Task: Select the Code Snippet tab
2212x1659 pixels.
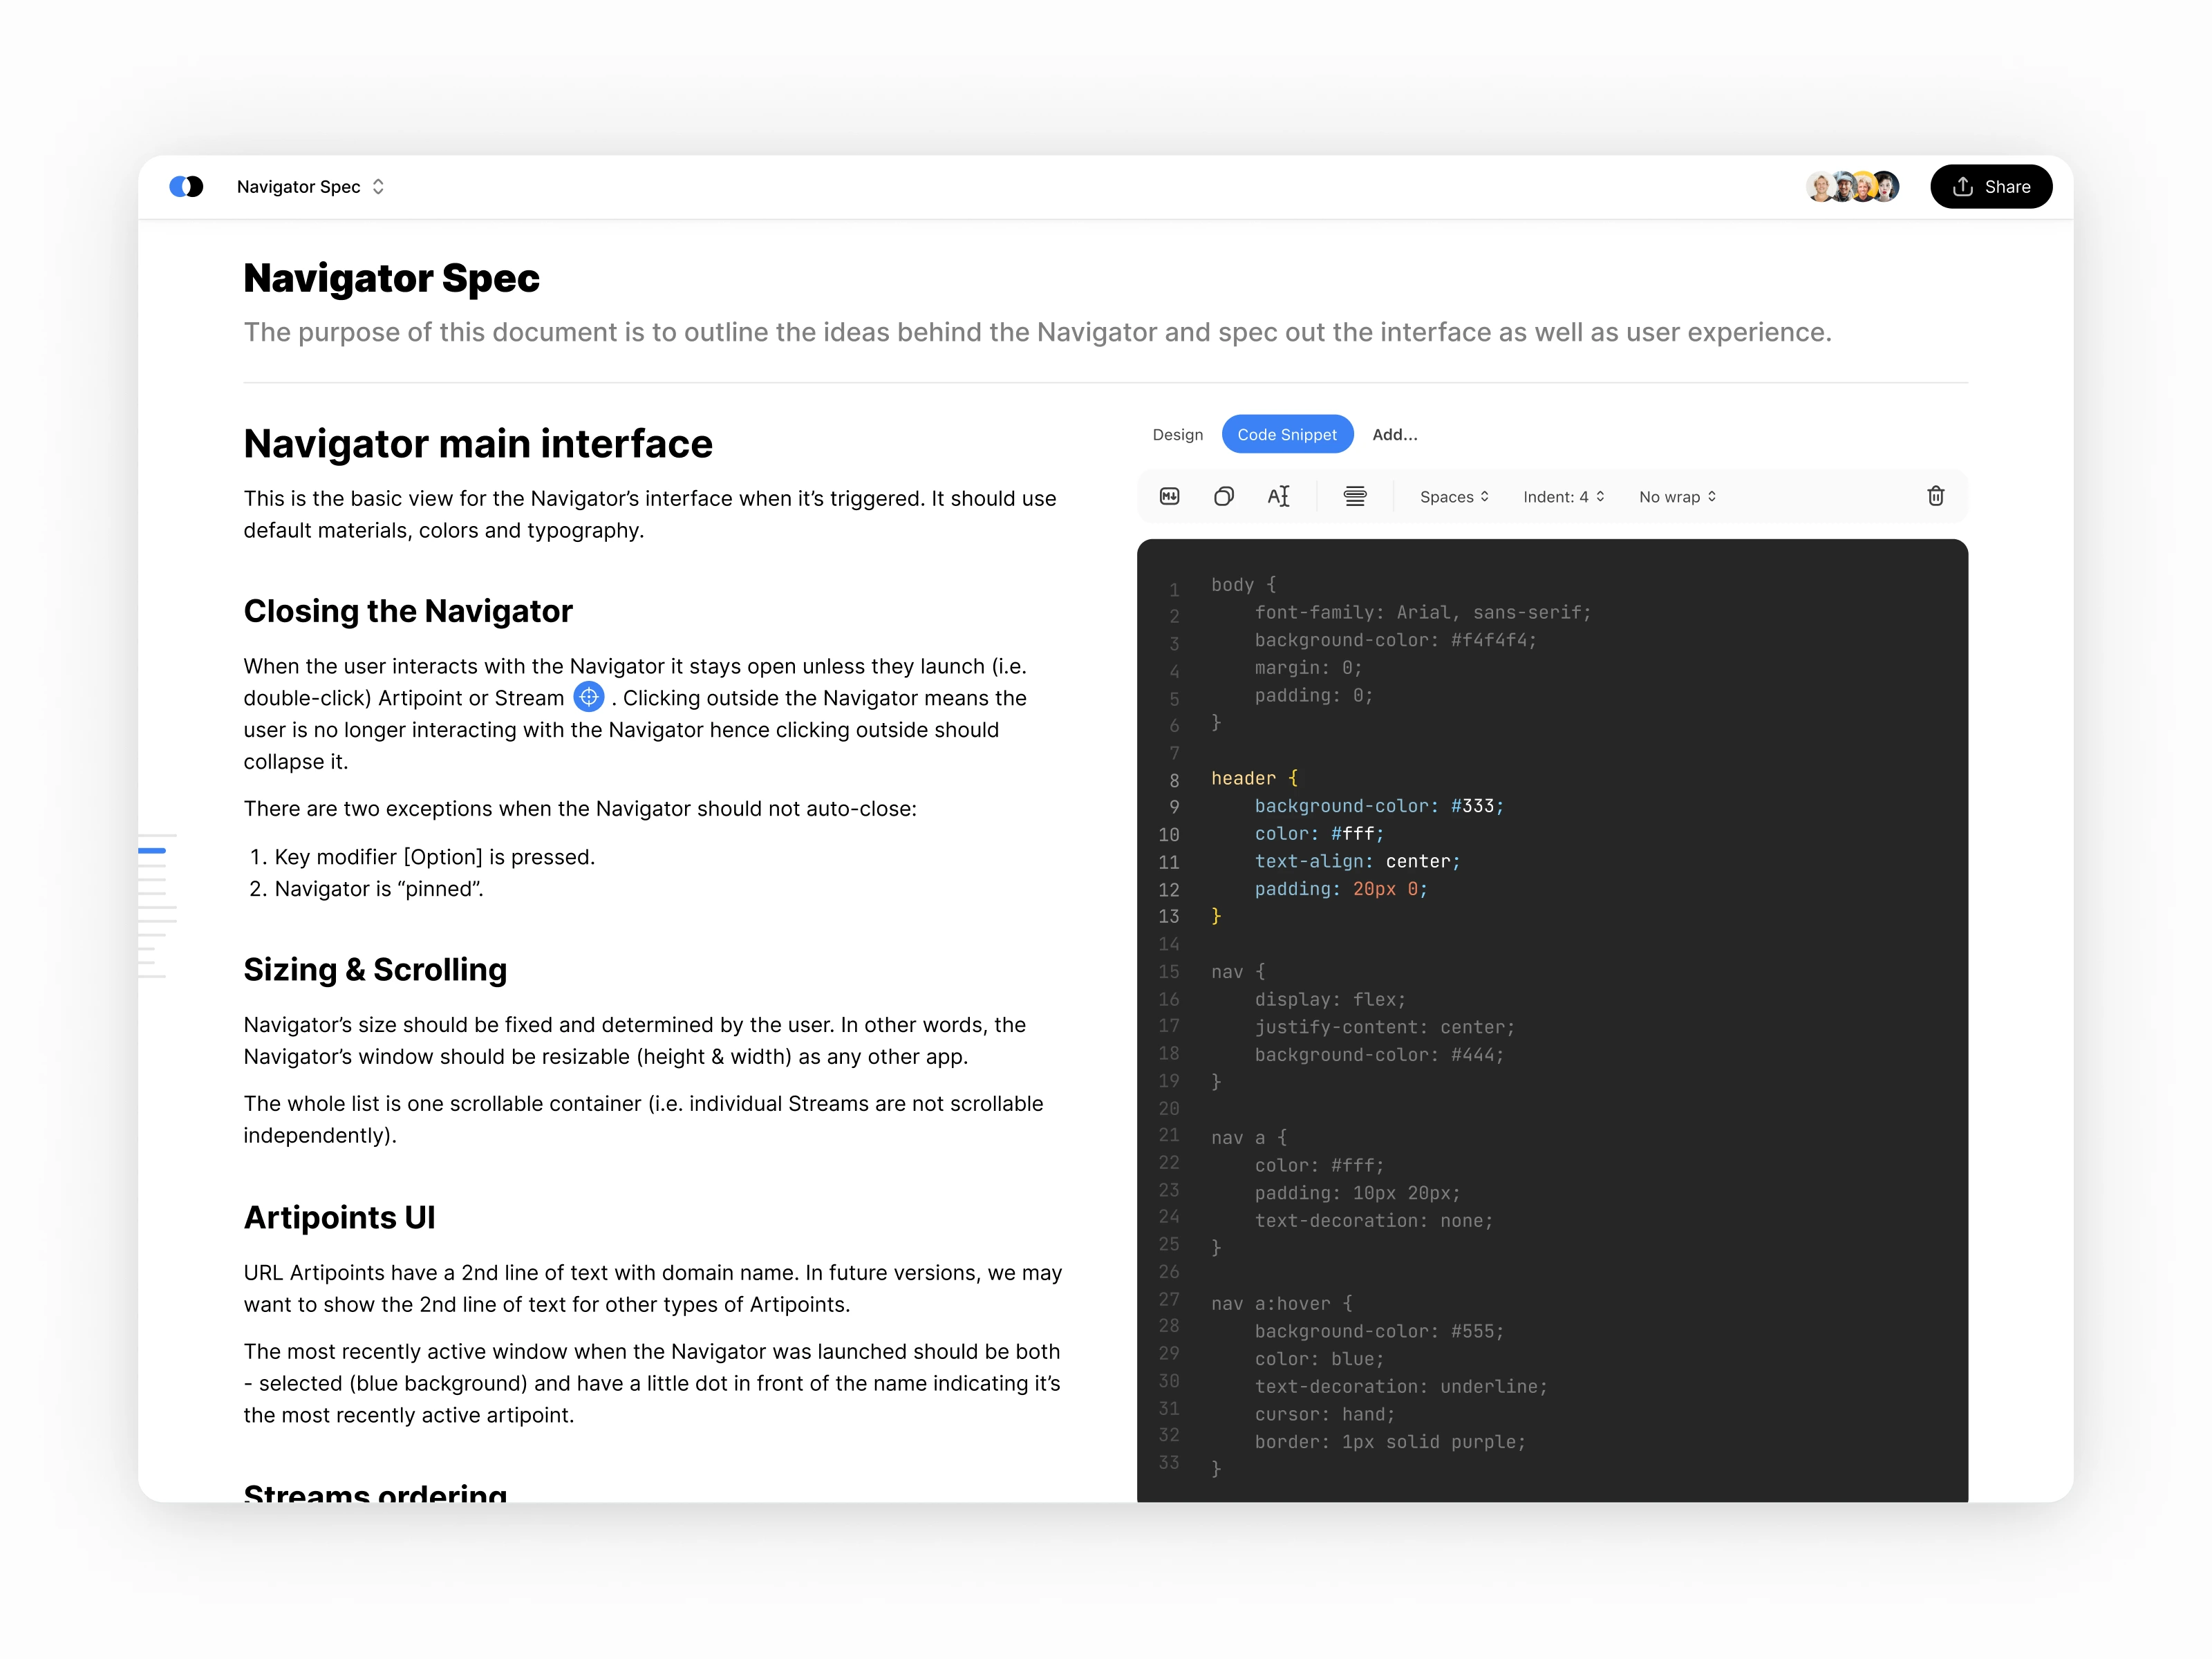Action: pos(1286,434)
